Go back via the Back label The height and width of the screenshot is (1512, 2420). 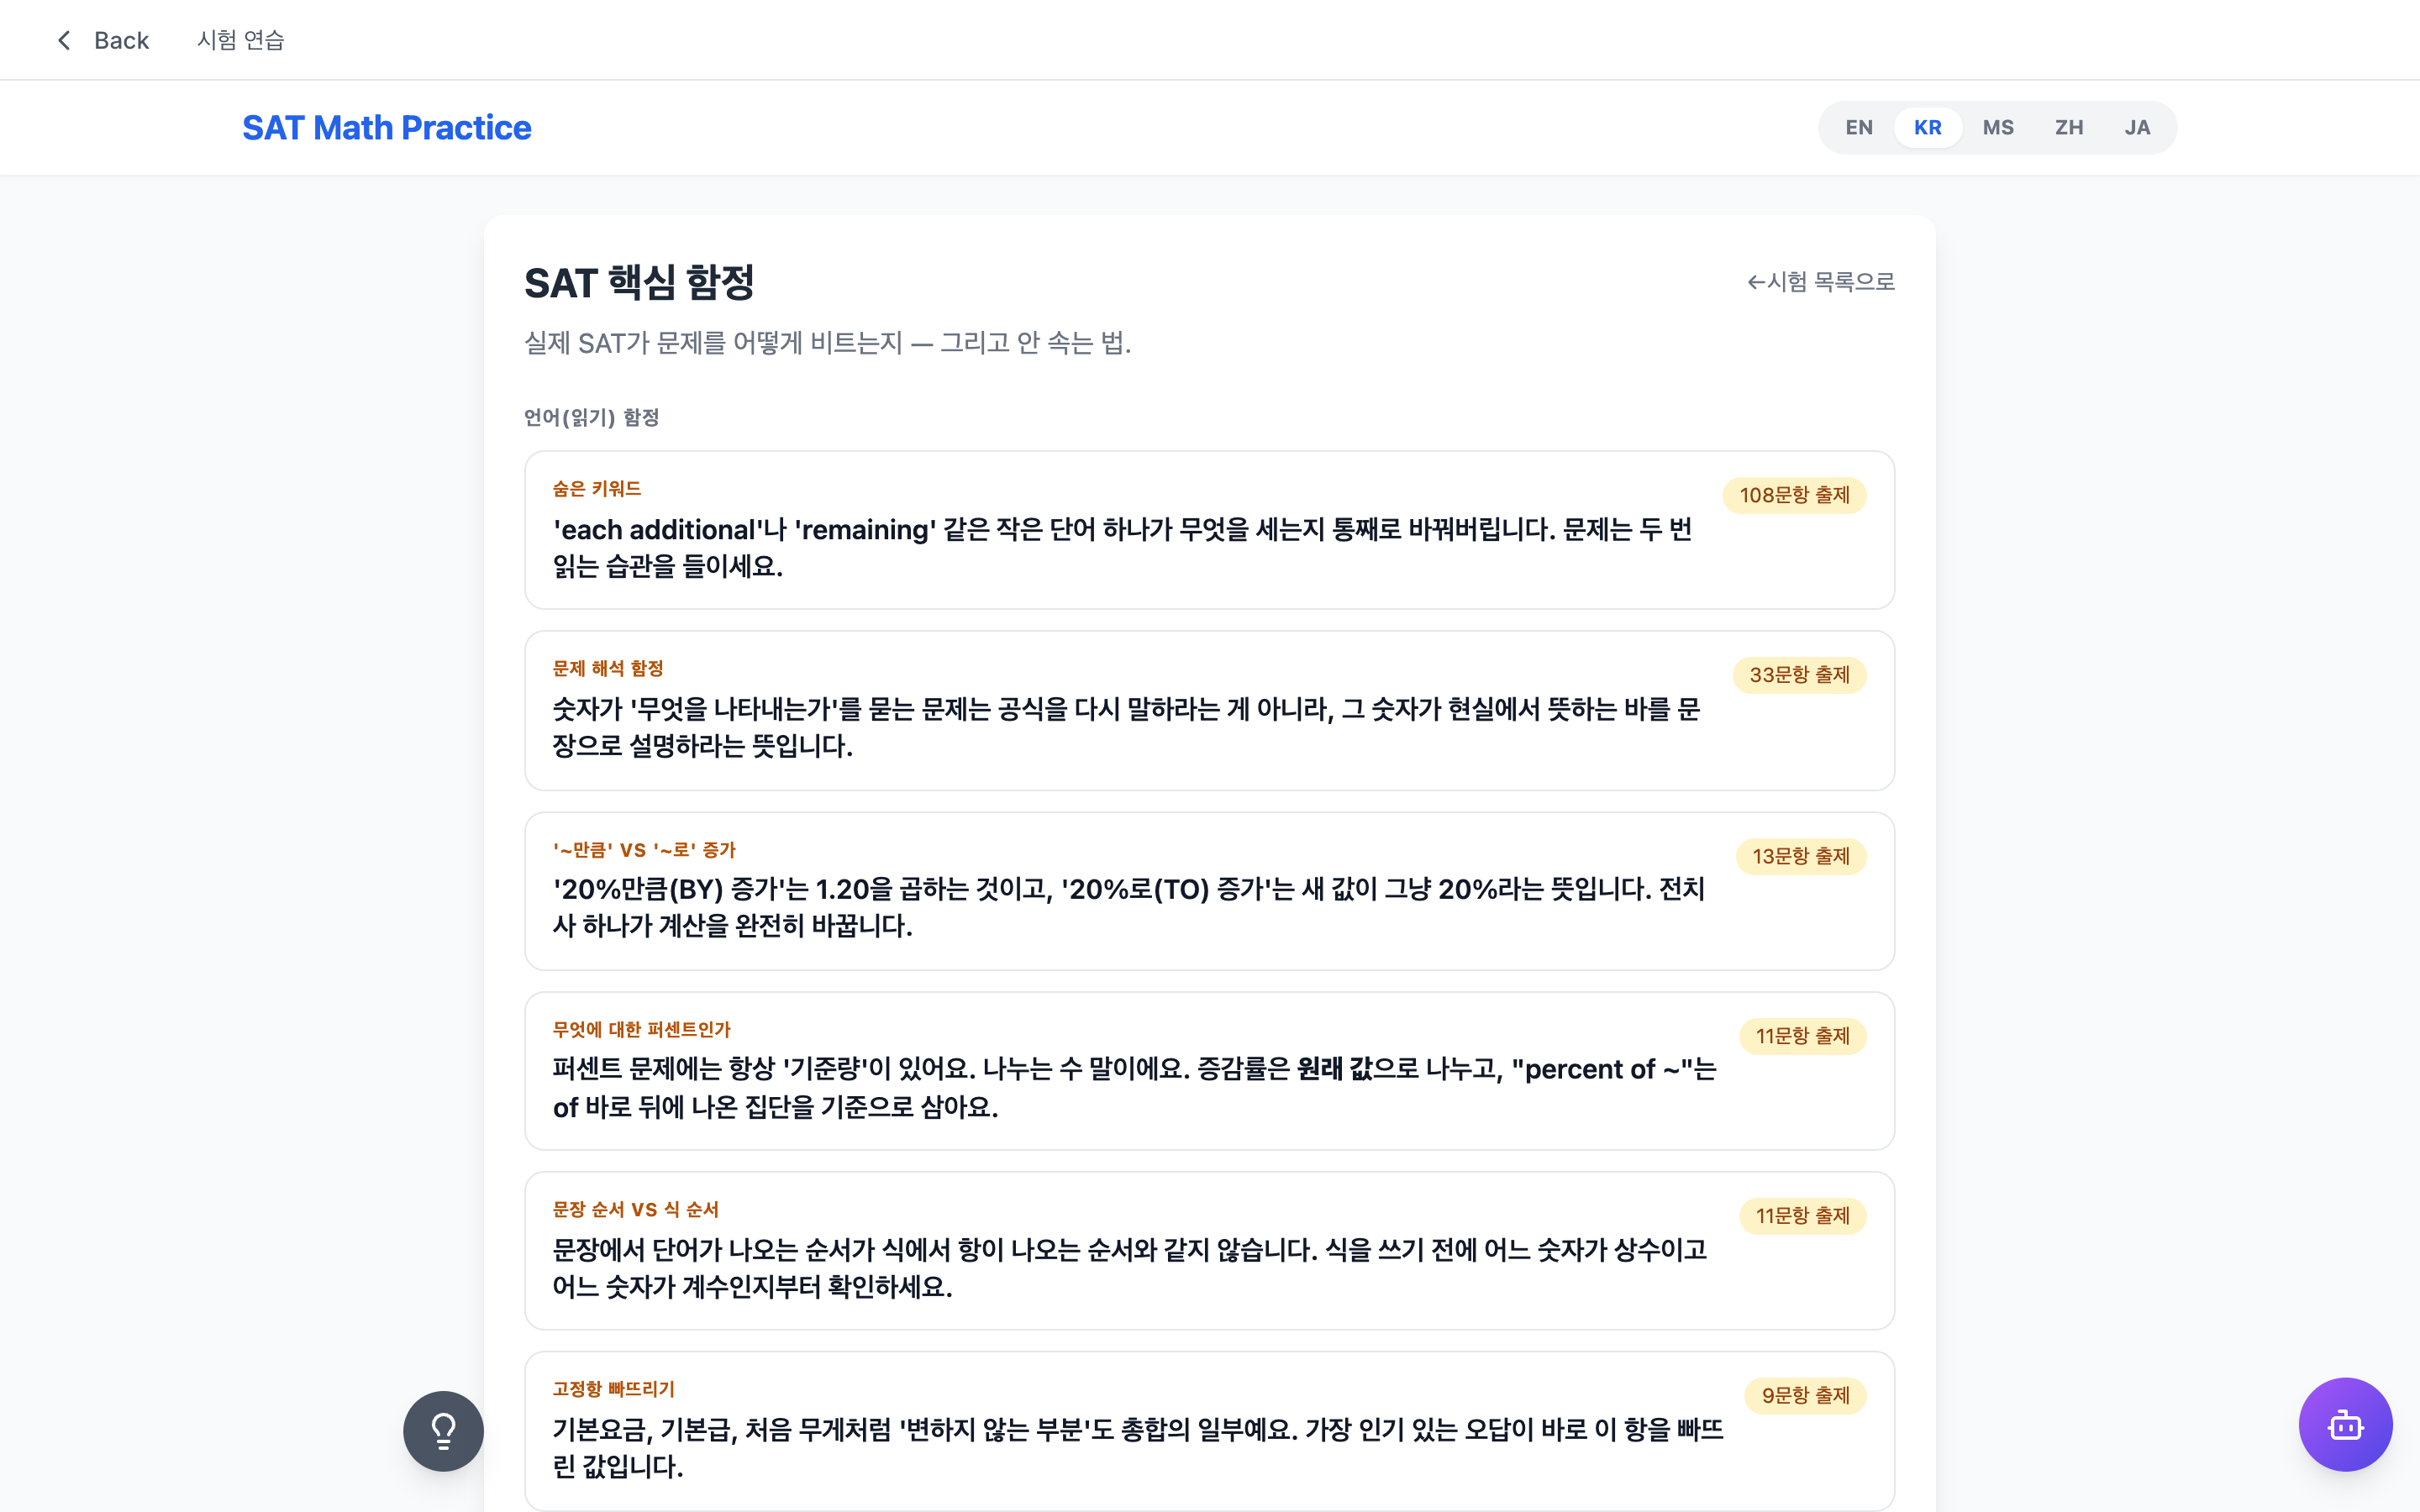pos(121,40)
